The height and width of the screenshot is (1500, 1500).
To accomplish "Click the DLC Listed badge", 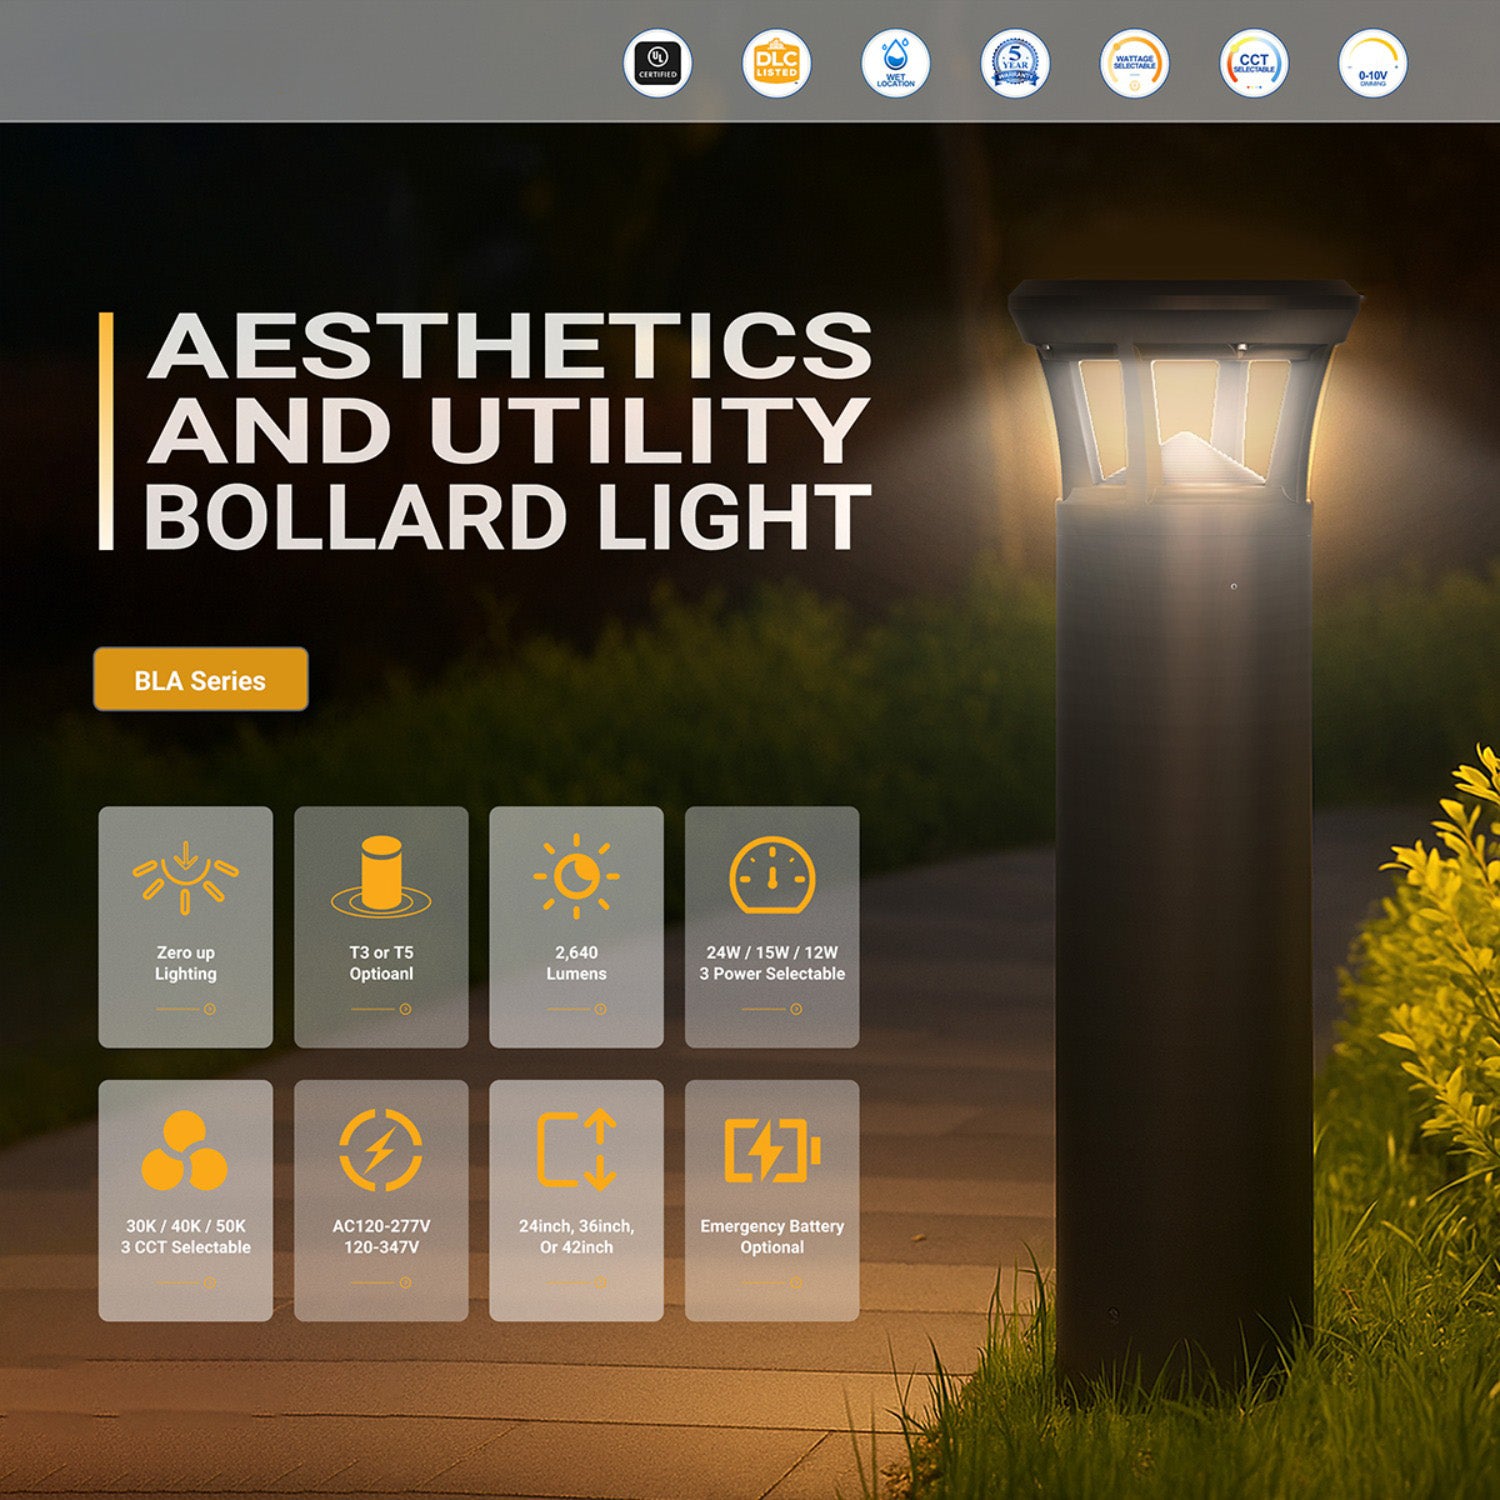I will 777,63.
